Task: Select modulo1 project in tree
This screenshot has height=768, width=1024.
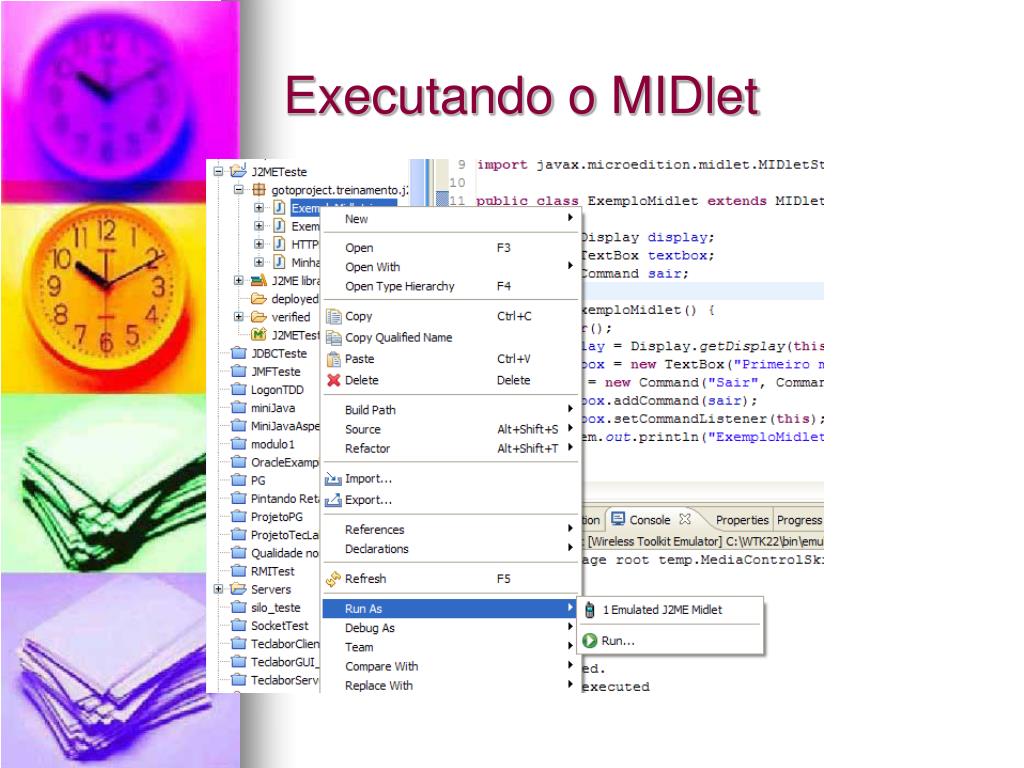Action: click(272, 444)
